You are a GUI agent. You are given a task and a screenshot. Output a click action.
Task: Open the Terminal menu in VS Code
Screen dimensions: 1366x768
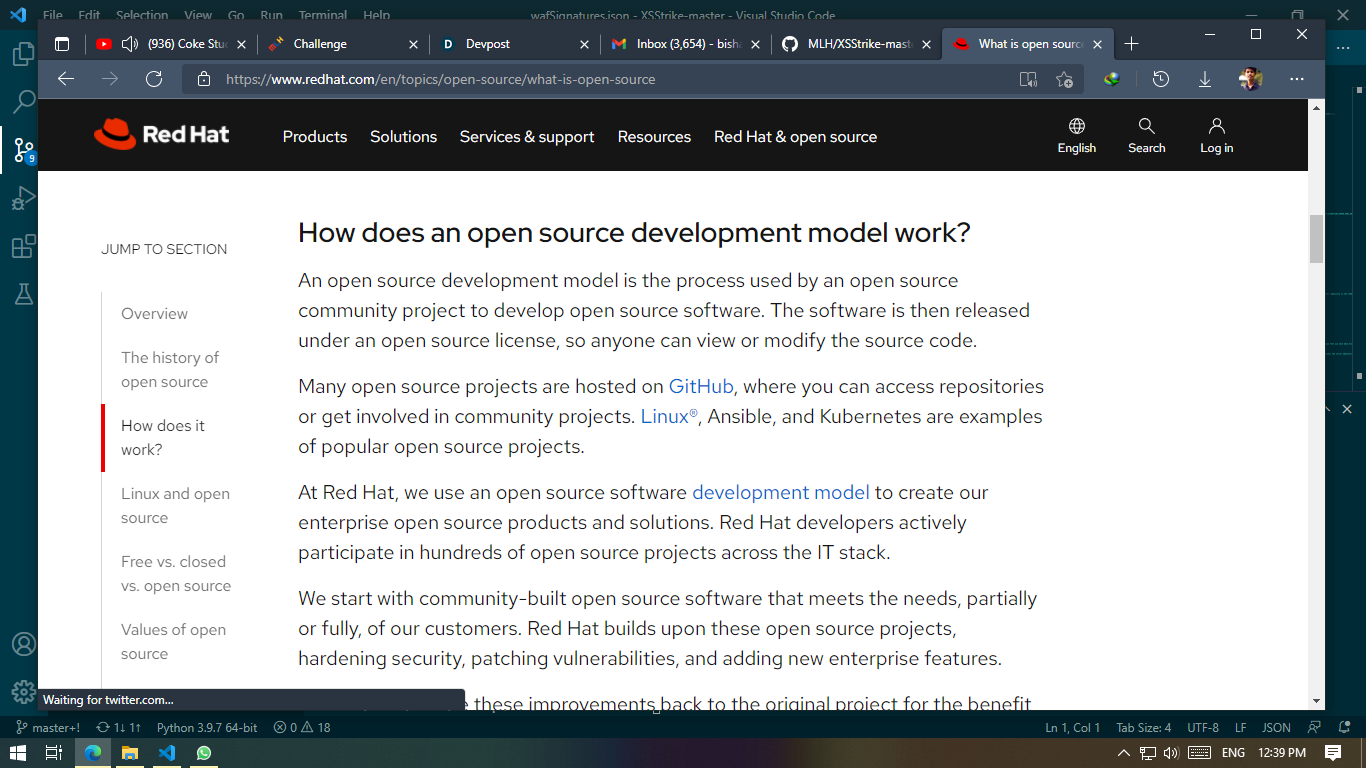click(x=322, y=15)
